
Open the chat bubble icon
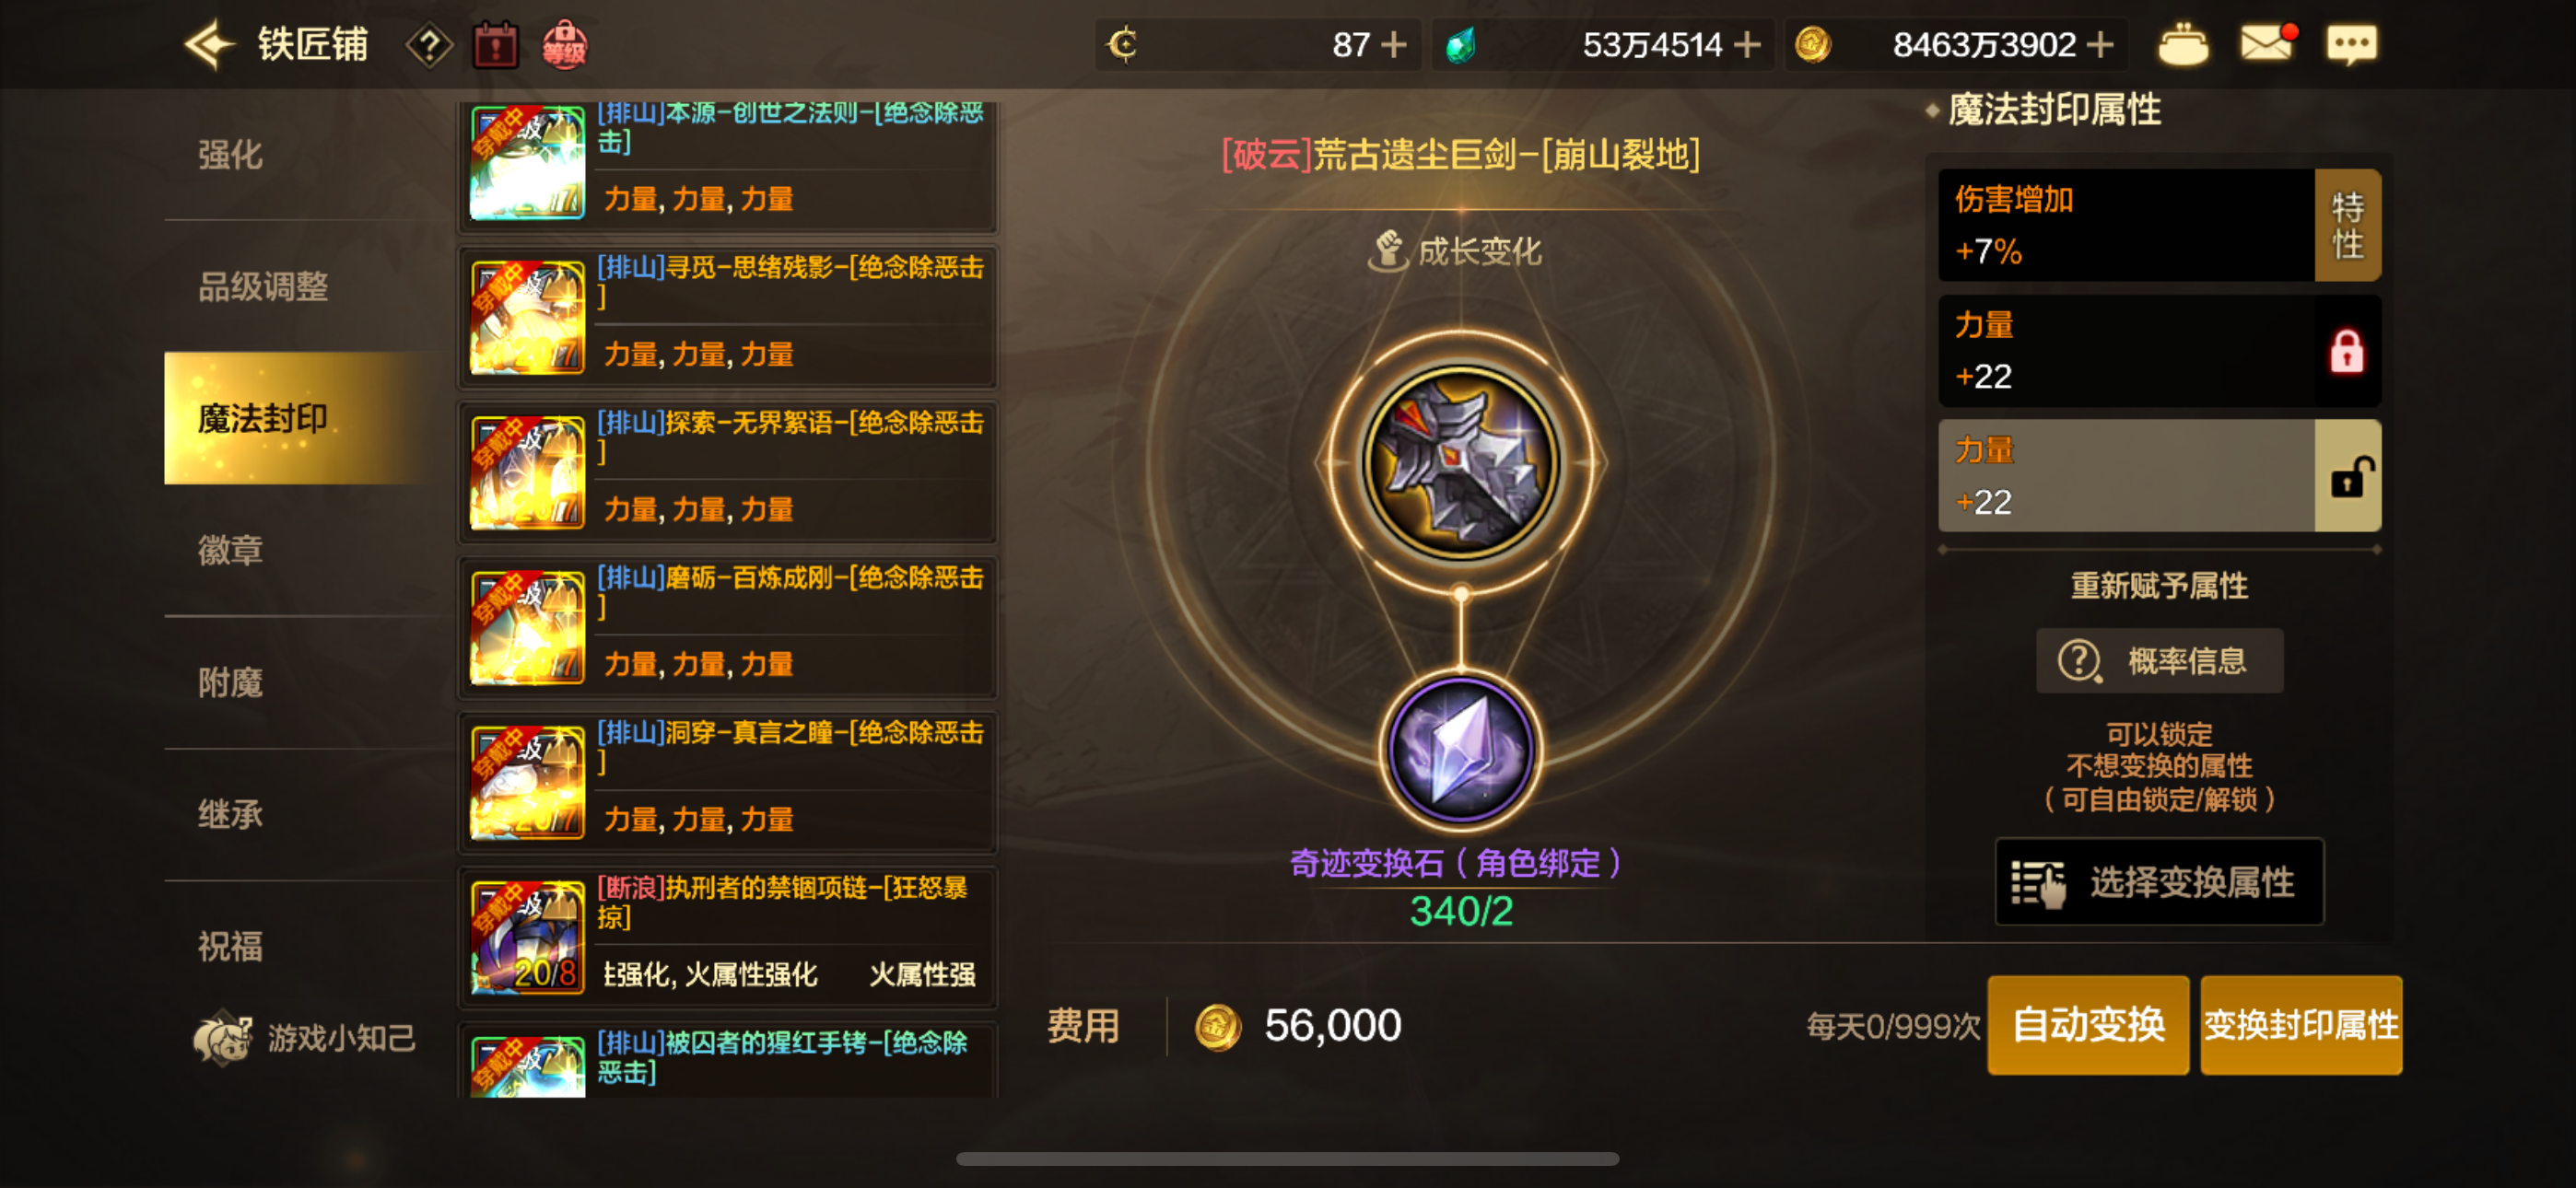point(2351,45)
